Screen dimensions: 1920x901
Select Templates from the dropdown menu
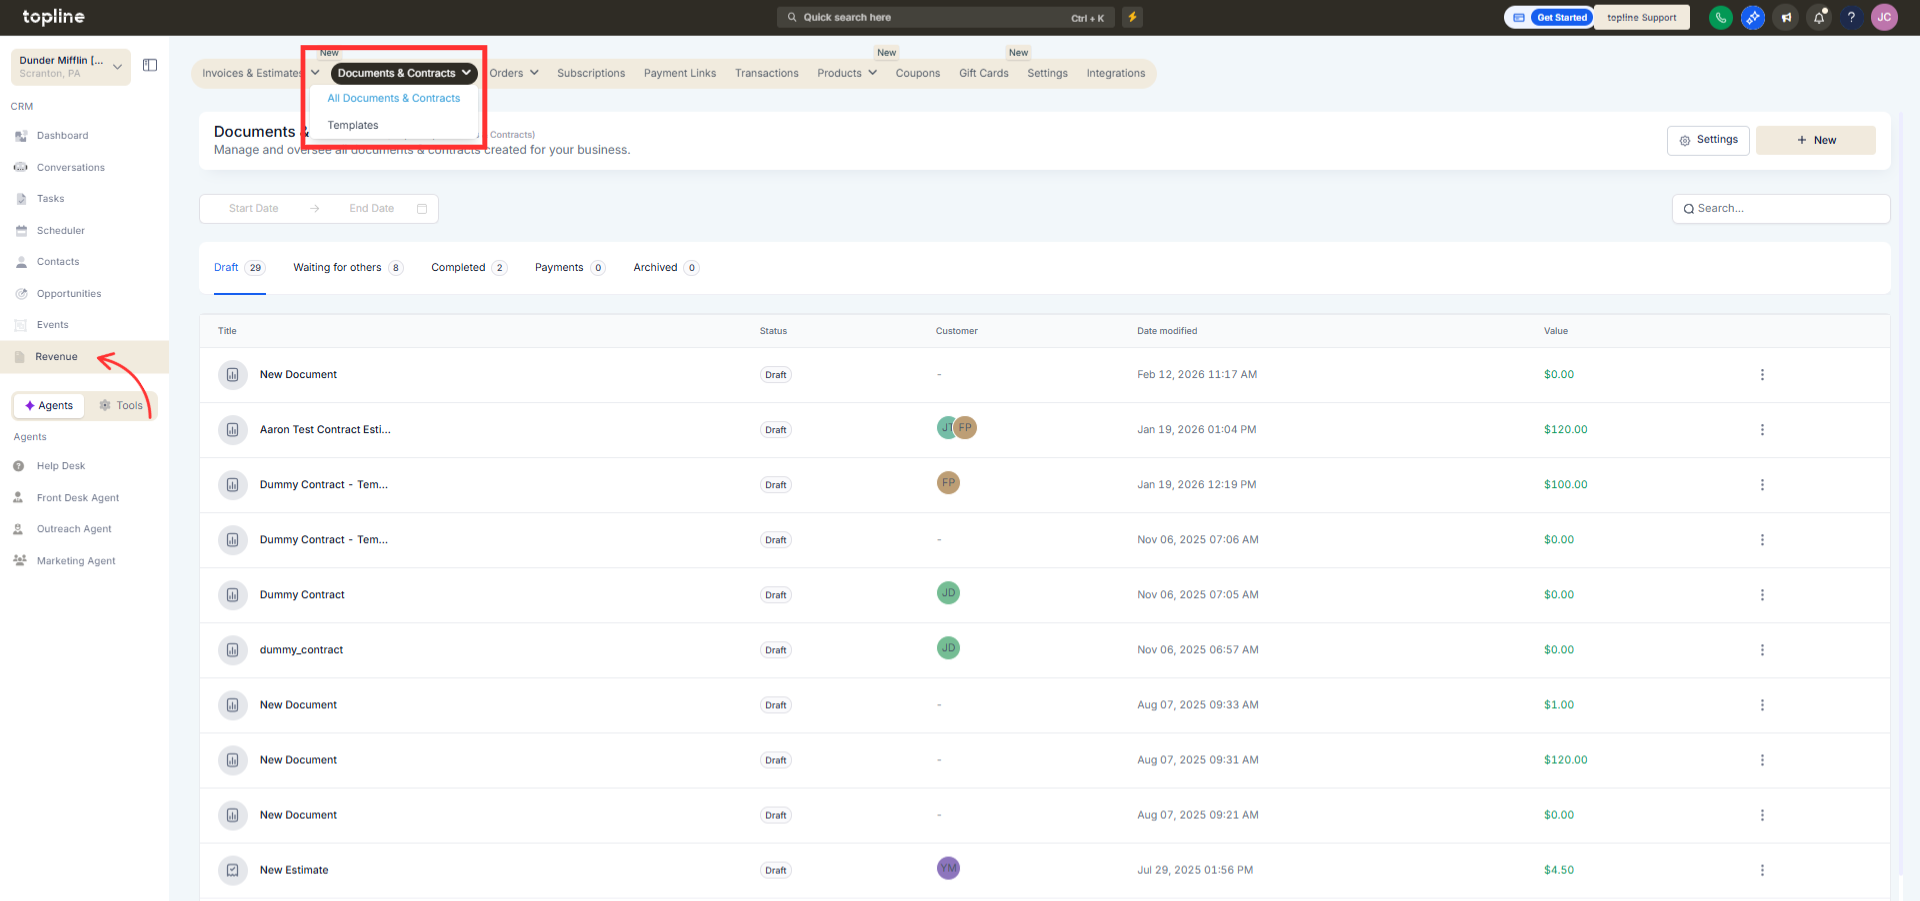point(353,126)
